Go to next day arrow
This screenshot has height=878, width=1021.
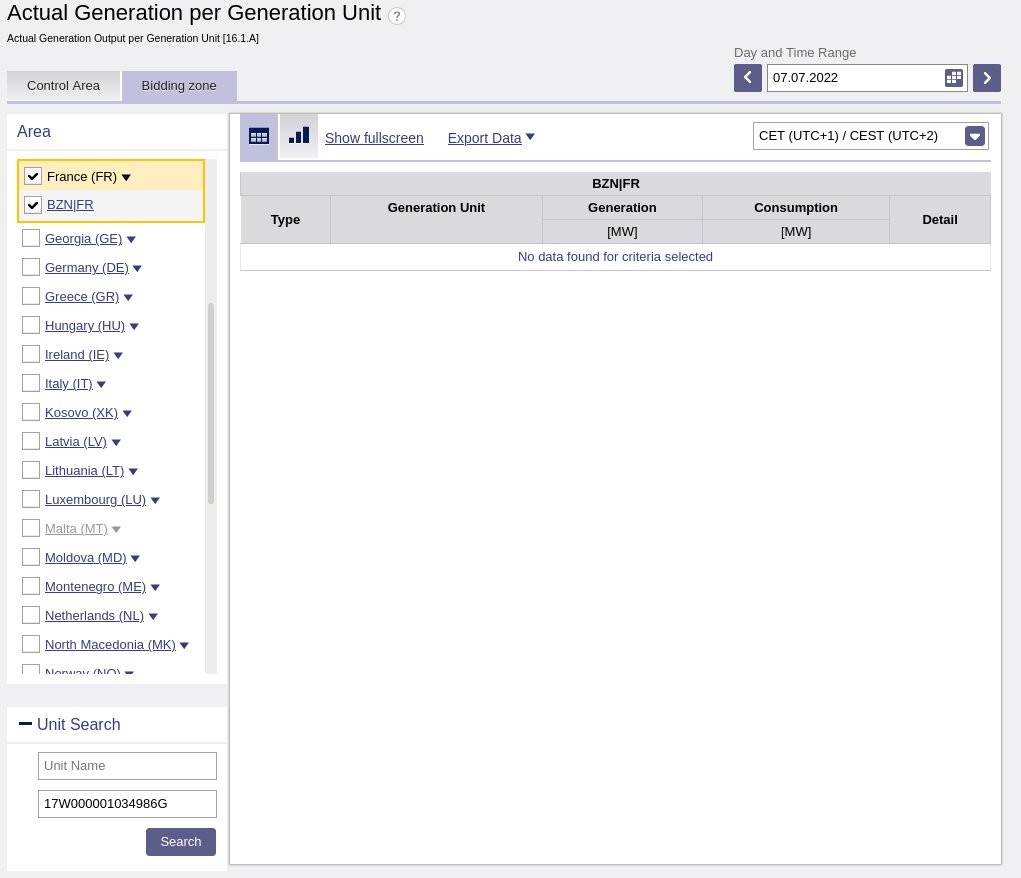pyautogui.click(x=986, y=78)
